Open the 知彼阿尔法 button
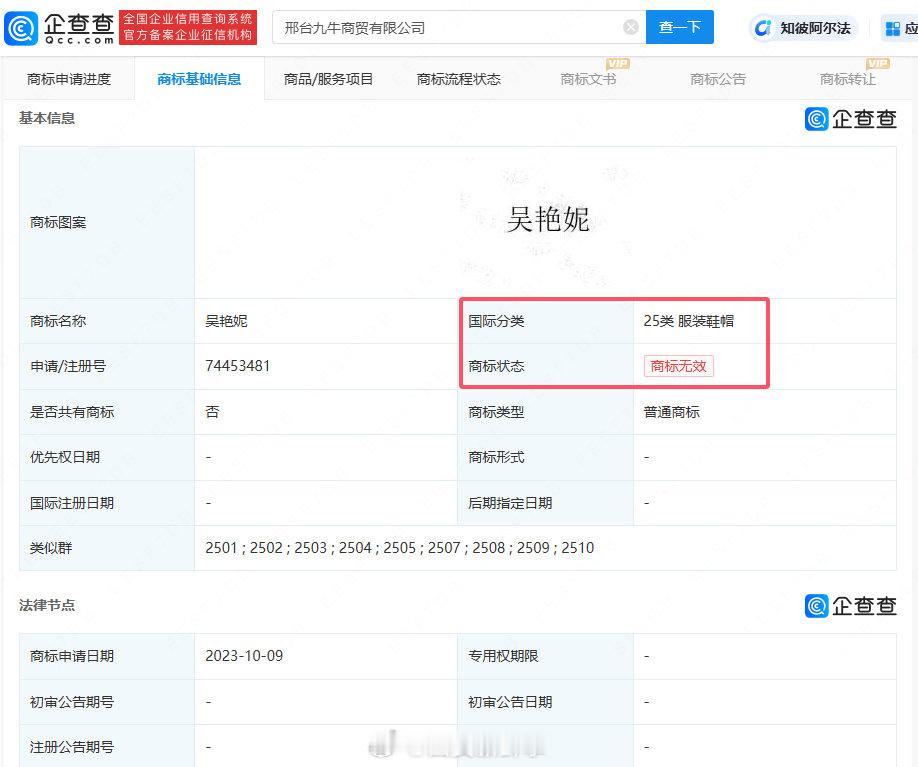This screenshot has width=918, height=767. (x=803, y=28)
